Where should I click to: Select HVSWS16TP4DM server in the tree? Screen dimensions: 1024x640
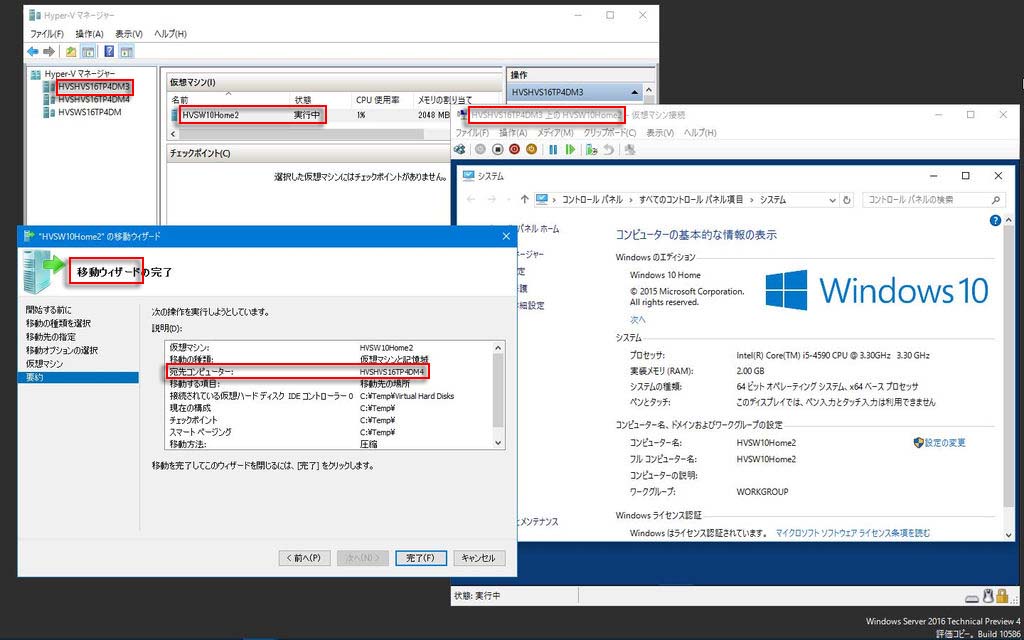pyautogui.click(x=89, y=112)
